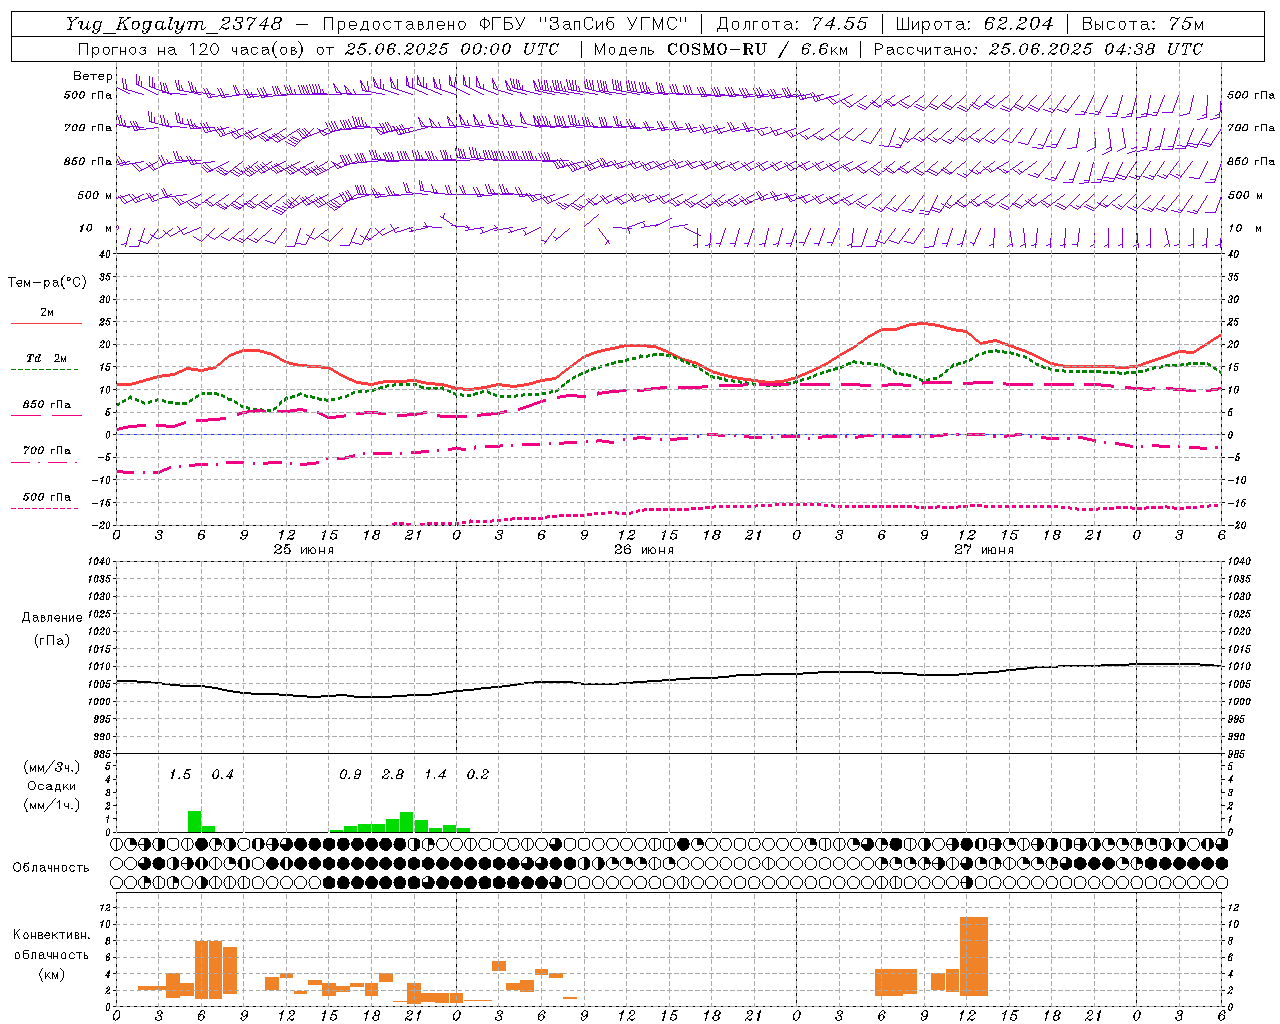Click the Осадки label
Screen dimensions: 1280x1024
(x=52, y=786)
